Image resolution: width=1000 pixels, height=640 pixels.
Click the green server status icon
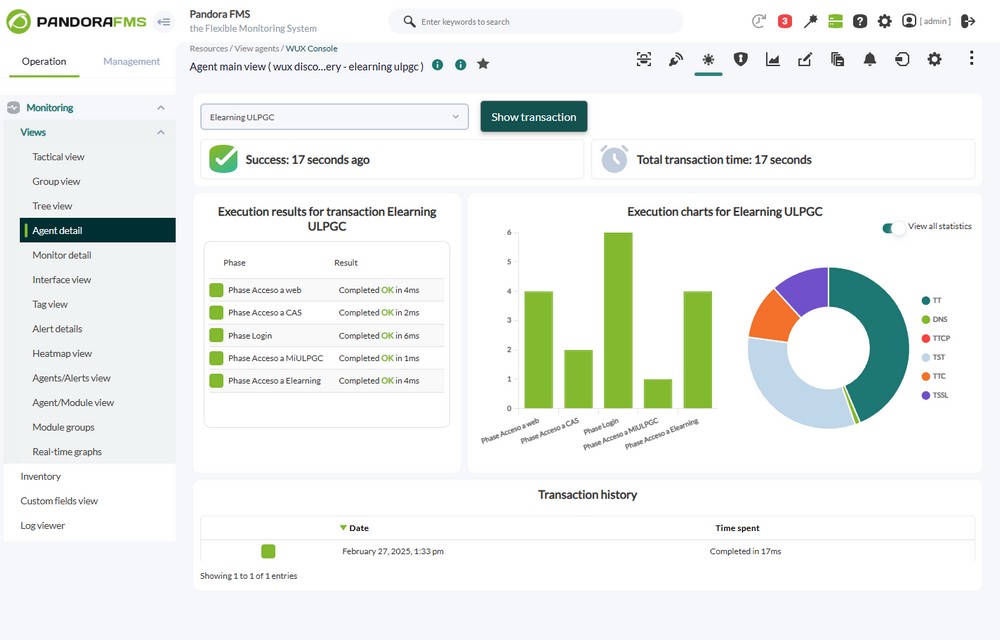point(836,21)
